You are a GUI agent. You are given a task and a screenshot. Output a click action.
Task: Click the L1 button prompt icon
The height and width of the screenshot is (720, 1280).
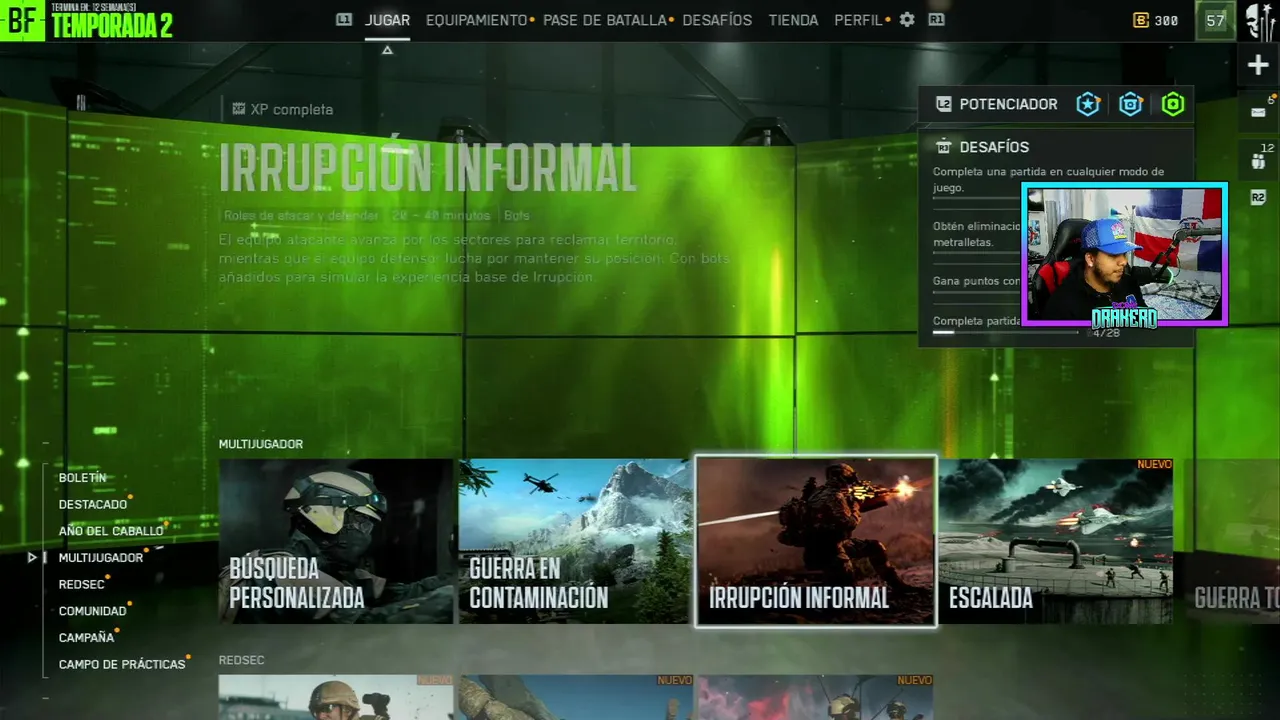(344, 19)
